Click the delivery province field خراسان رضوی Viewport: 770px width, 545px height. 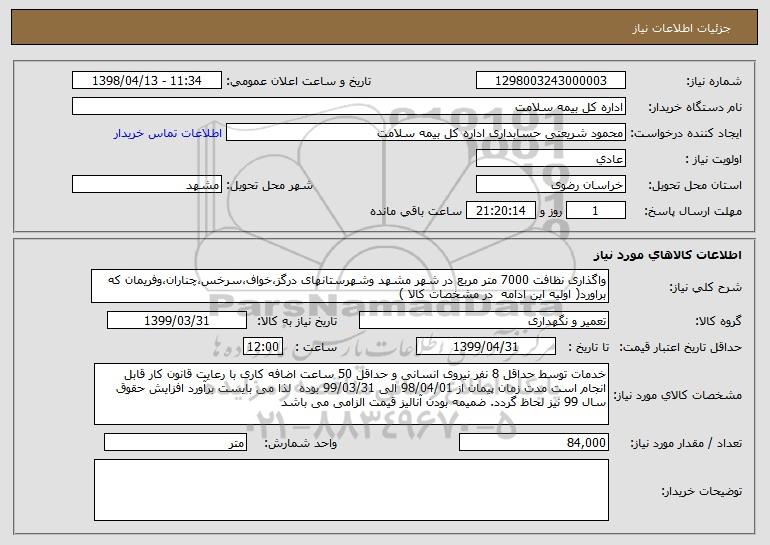(x=550, y=185)
